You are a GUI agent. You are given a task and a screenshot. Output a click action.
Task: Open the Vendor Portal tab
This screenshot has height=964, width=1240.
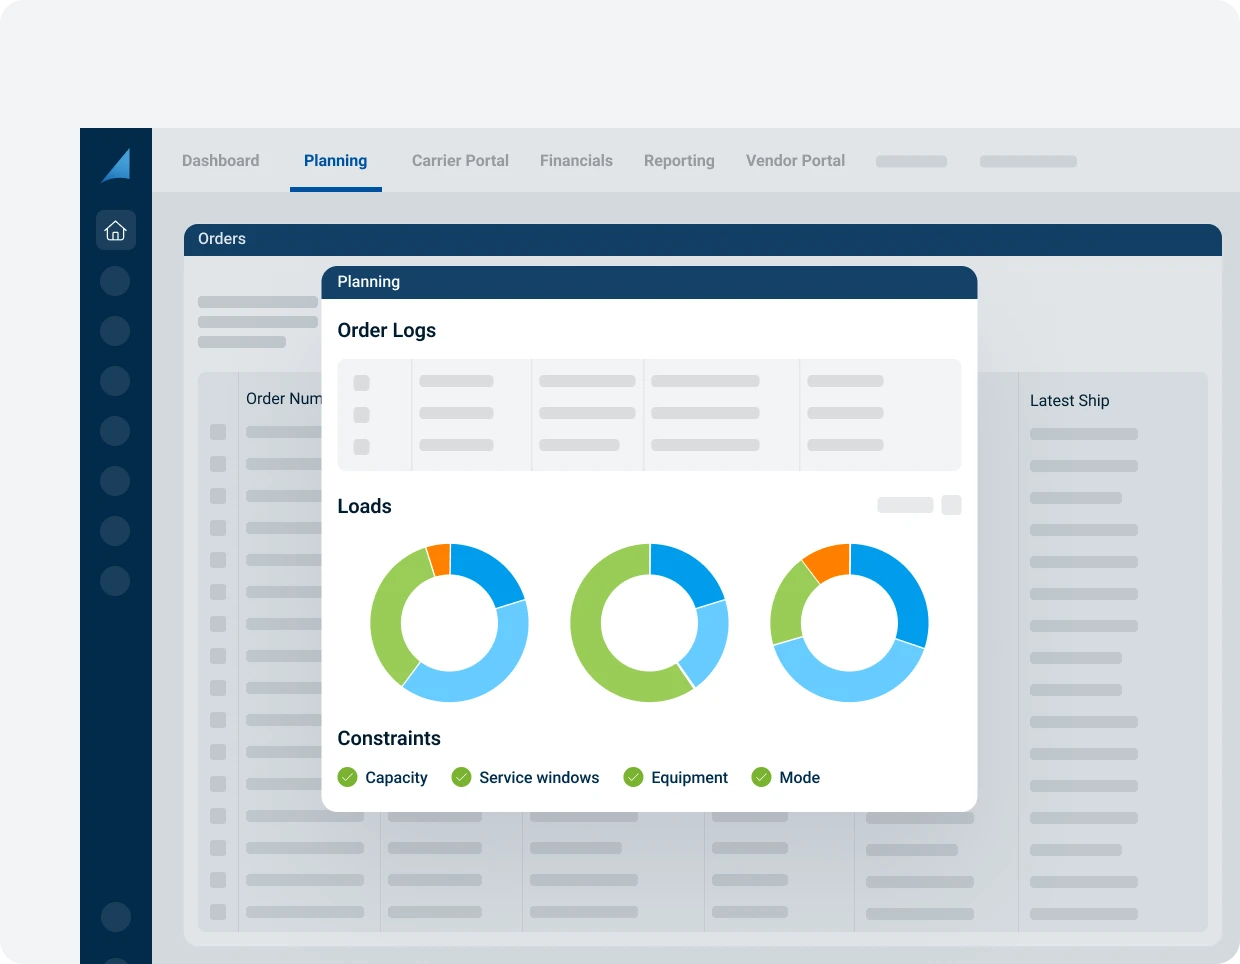click(x=795, y=161)
